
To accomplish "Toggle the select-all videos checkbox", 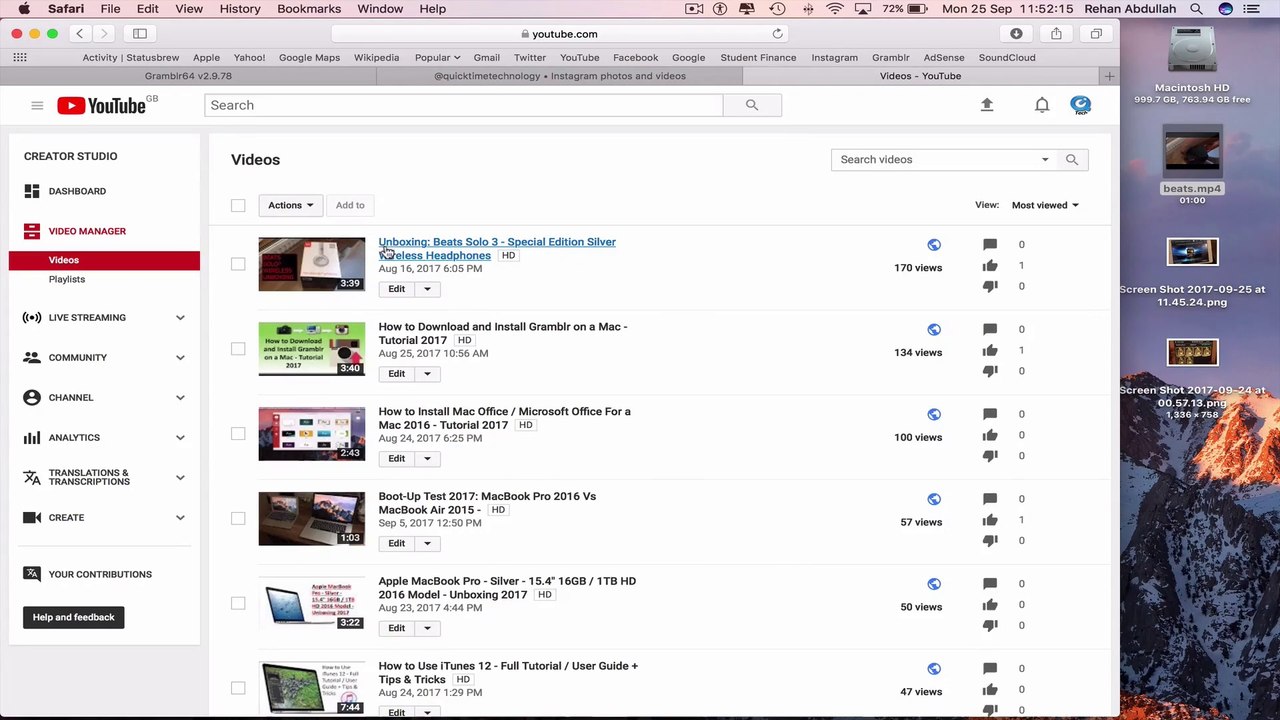I will pyautogui.click(x=238, y=206).
